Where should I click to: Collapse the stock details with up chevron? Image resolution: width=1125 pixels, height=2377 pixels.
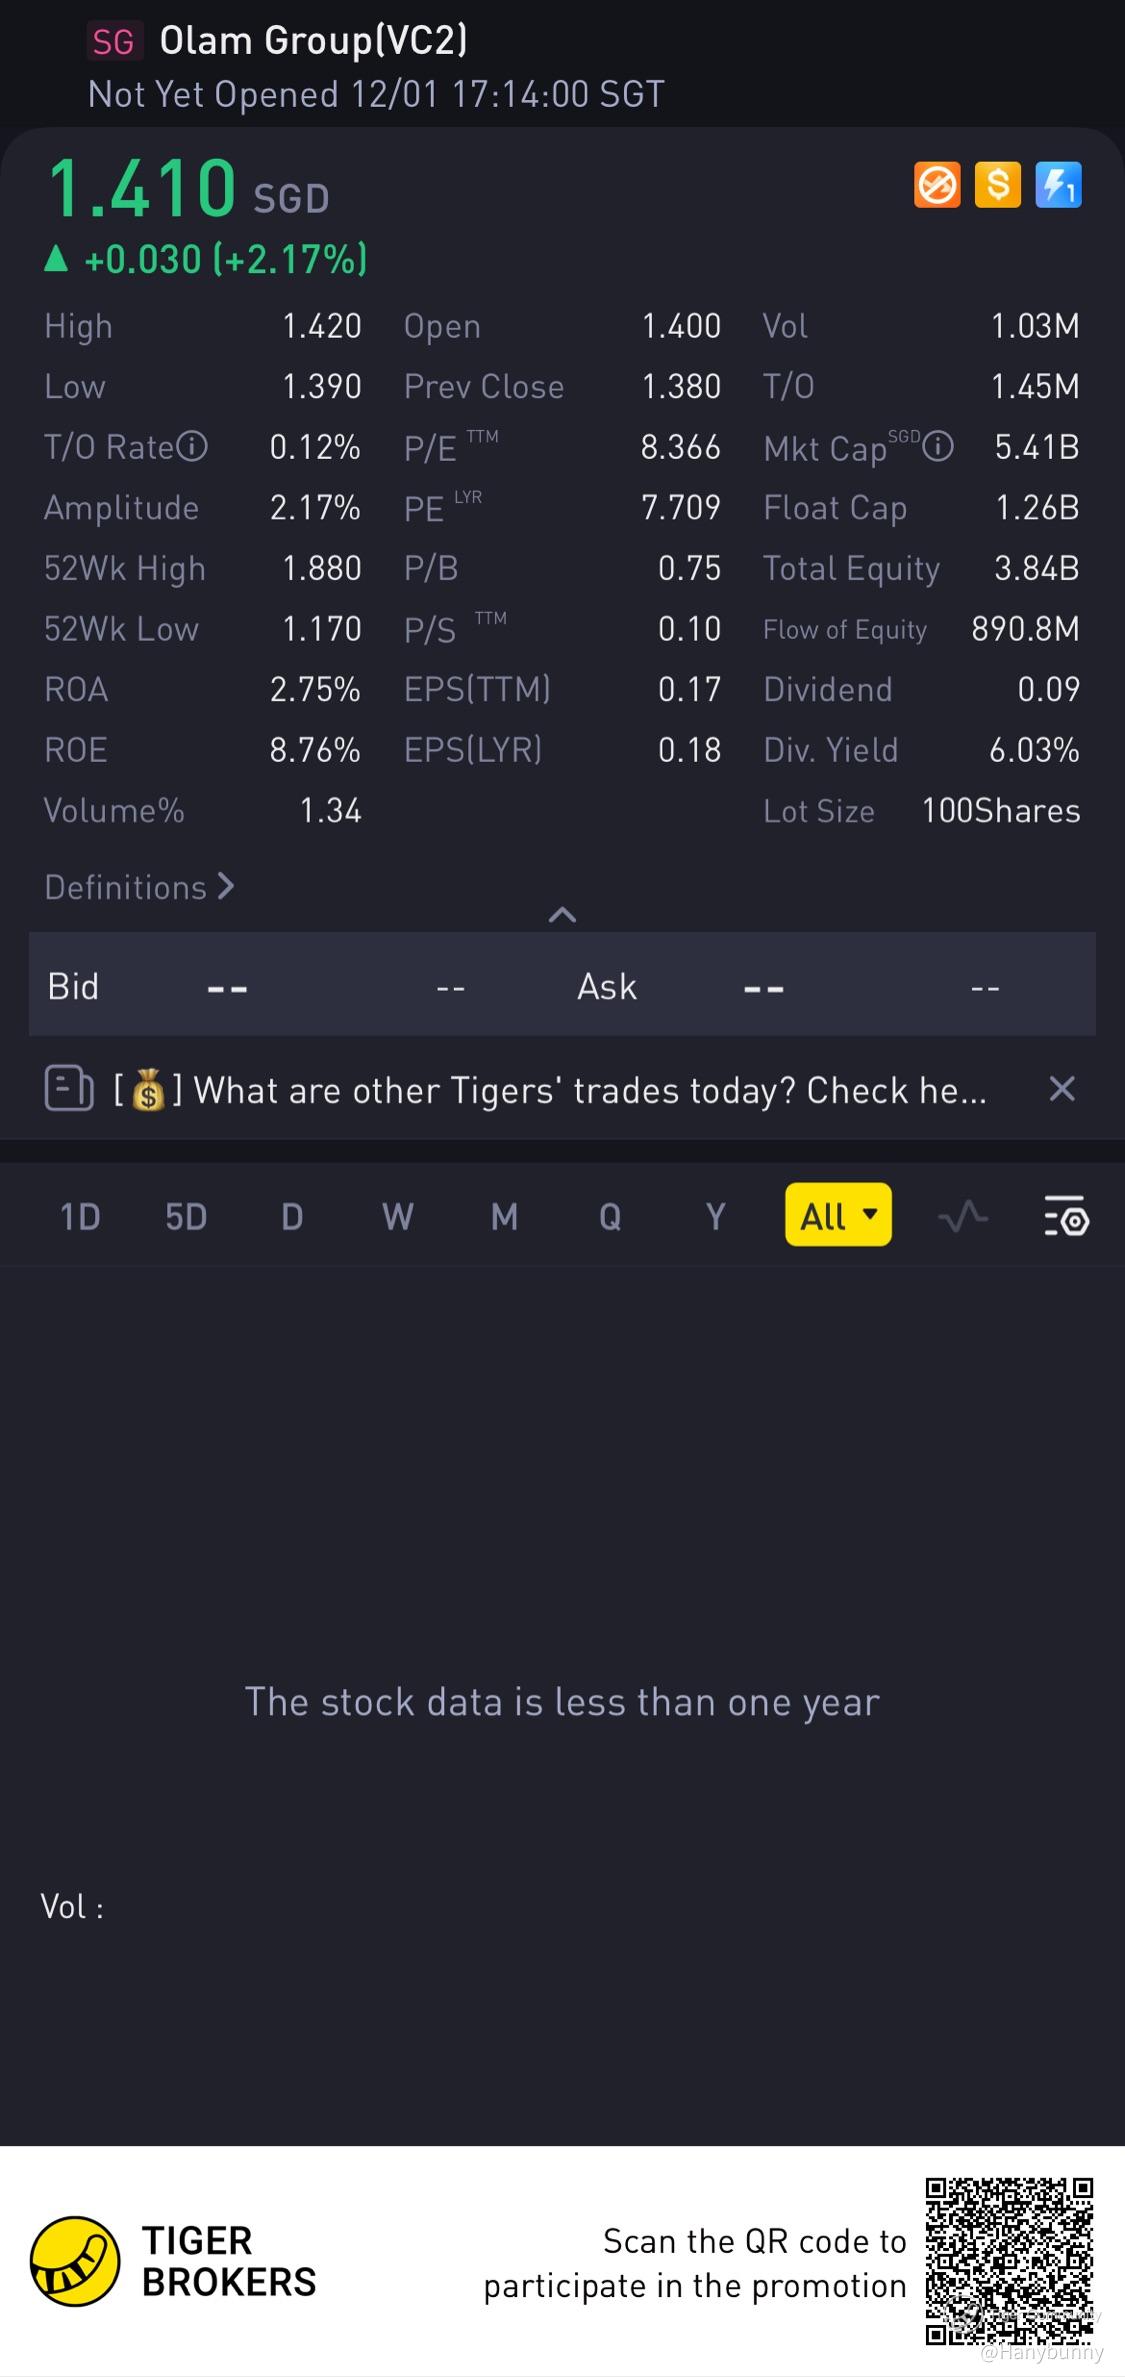[x=562, y=914]
